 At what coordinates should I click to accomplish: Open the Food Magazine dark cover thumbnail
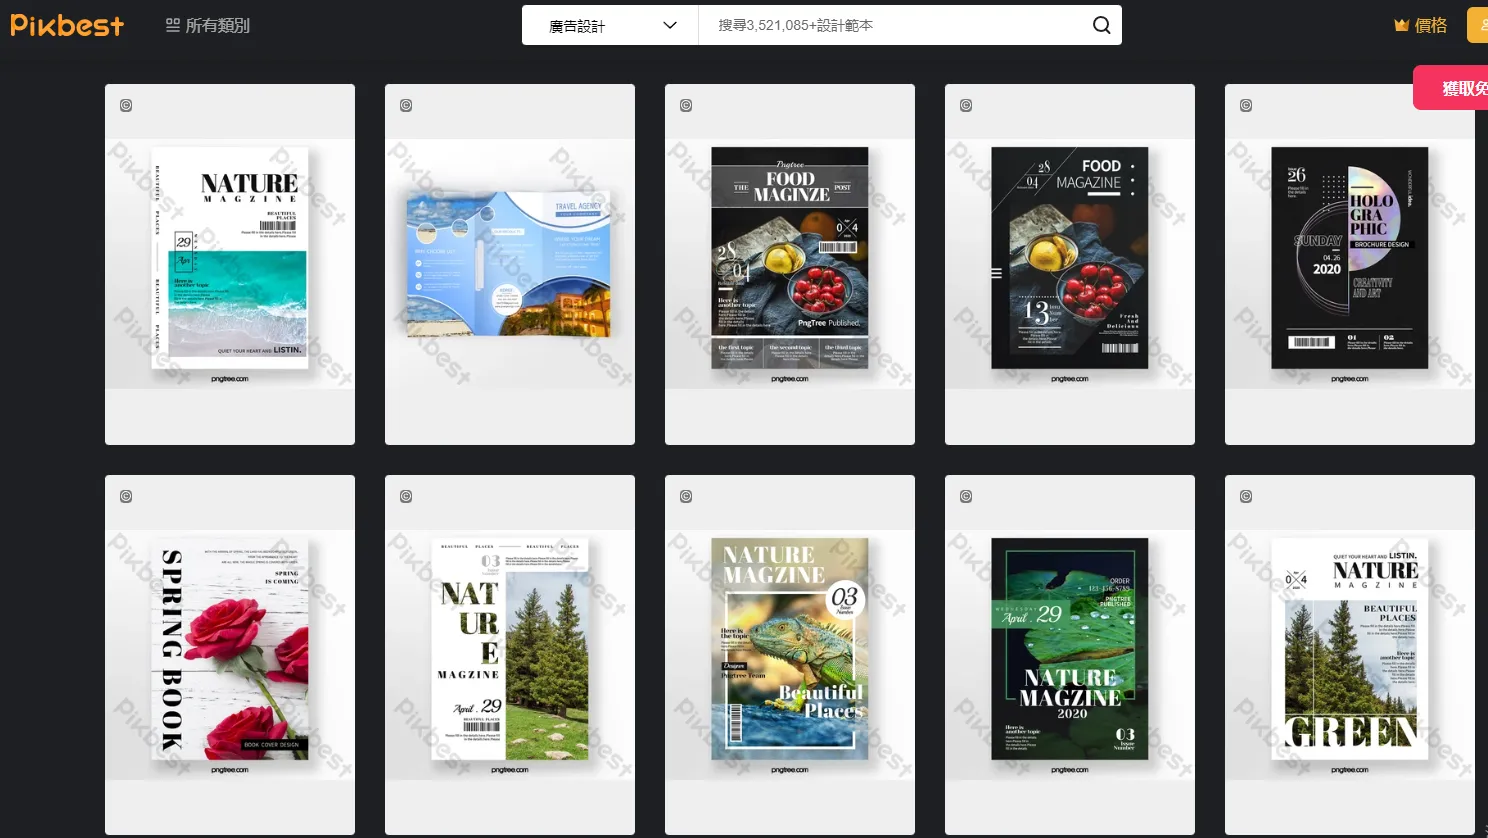pyautogui.click(x=1069, y=258)
